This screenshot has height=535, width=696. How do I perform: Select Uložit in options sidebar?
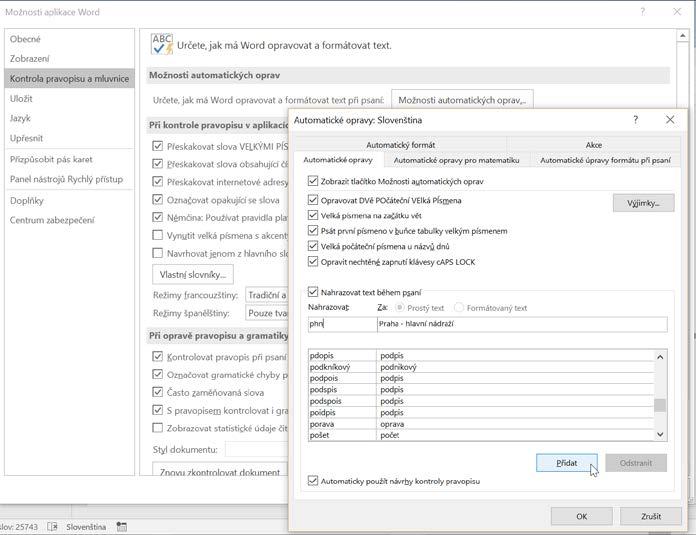69,99
